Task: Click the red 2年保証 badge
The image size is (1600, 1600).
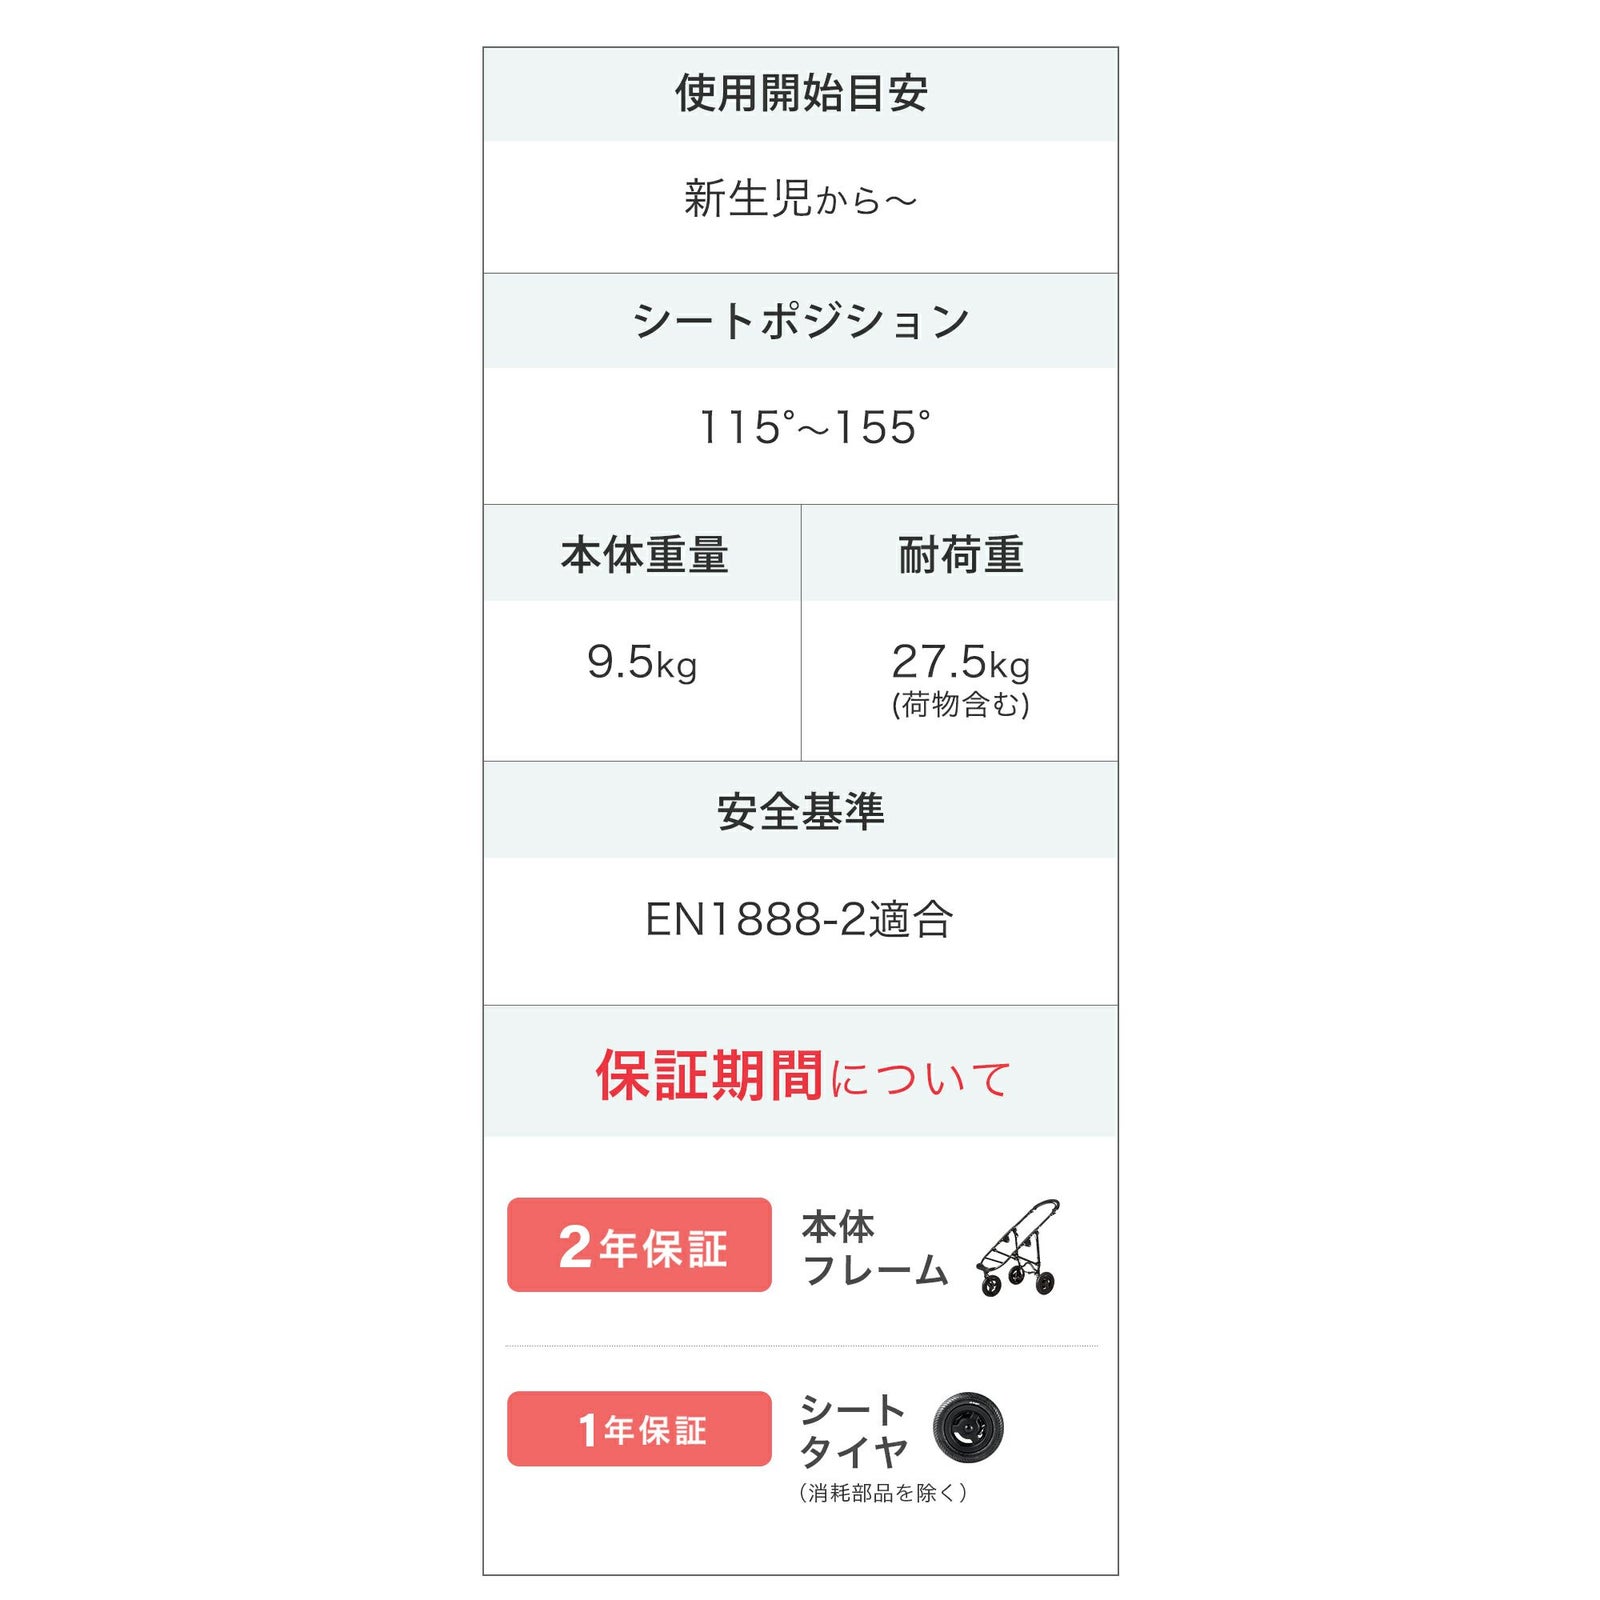Action: [639, 1245]
